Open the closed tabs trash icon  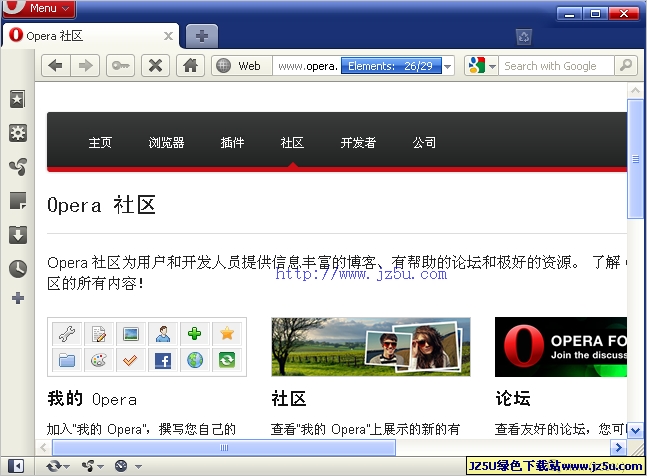(524, 37)
